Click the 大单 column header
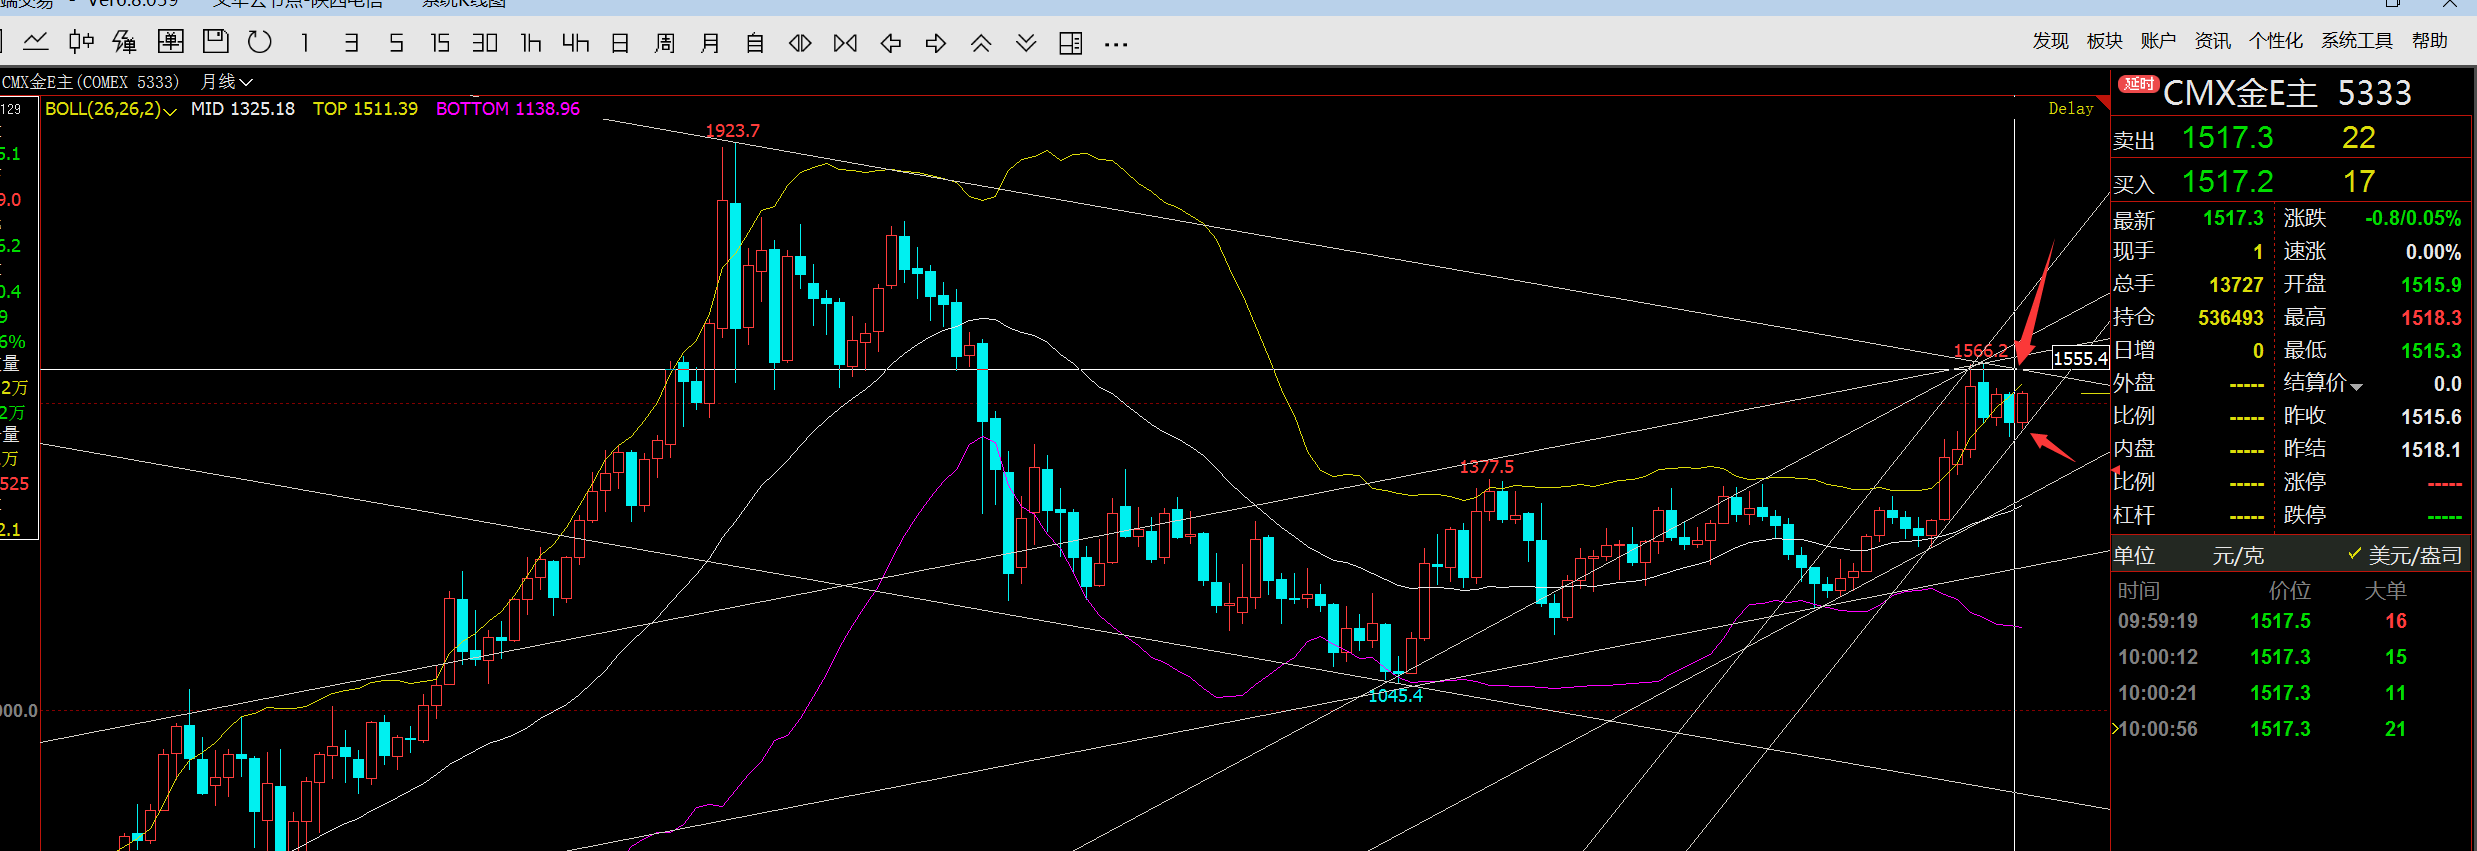This screenshot has width=2477, height=851. 2385,591
